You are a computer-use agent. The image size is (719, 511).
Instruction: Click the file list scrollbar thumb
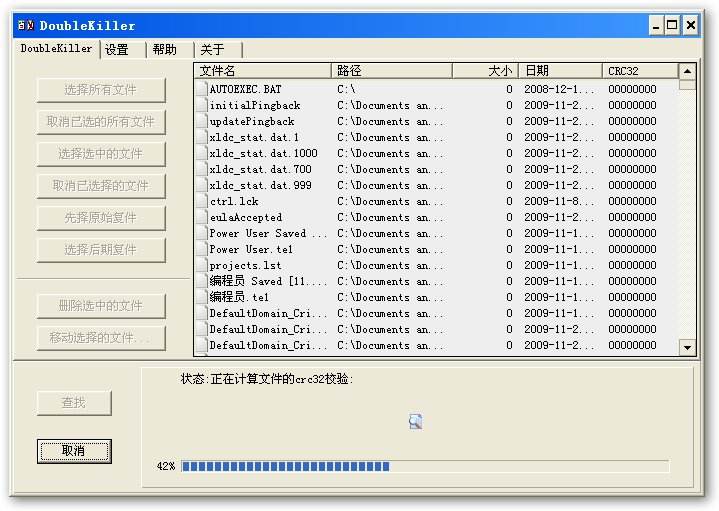point(687,85)
